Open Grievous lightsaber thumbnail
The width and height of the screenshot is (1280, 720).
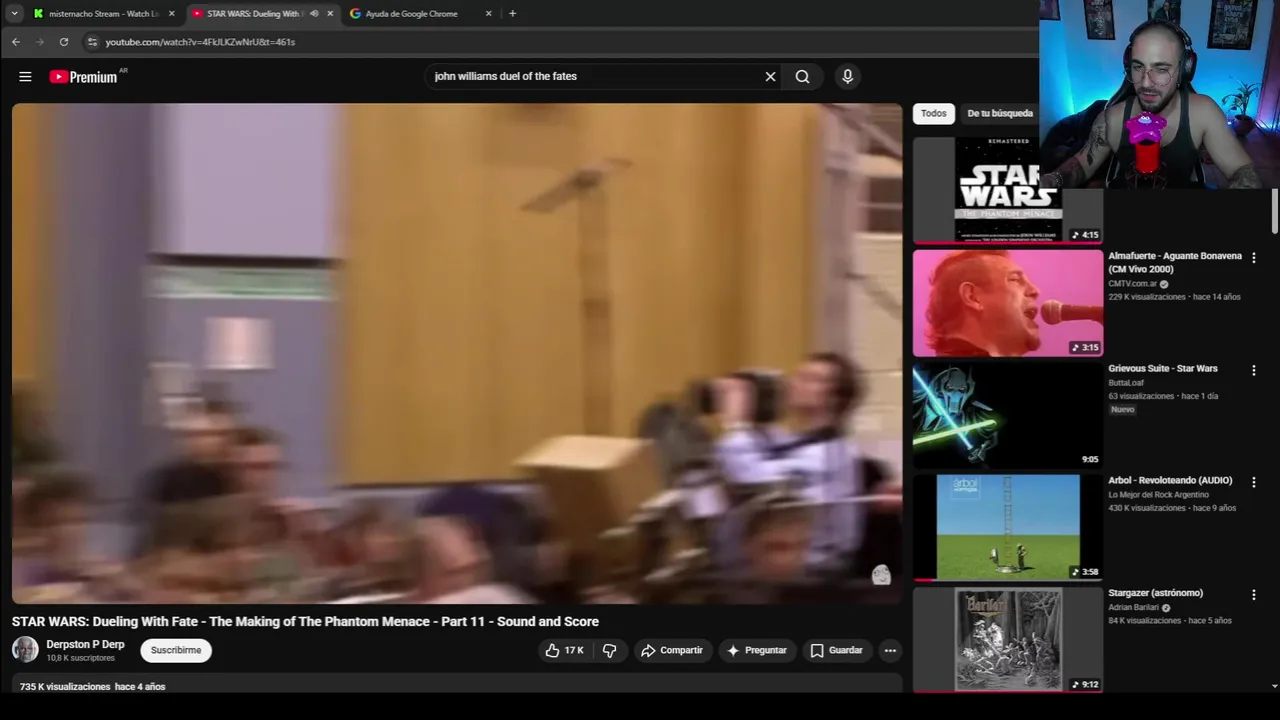(1007, 415)
